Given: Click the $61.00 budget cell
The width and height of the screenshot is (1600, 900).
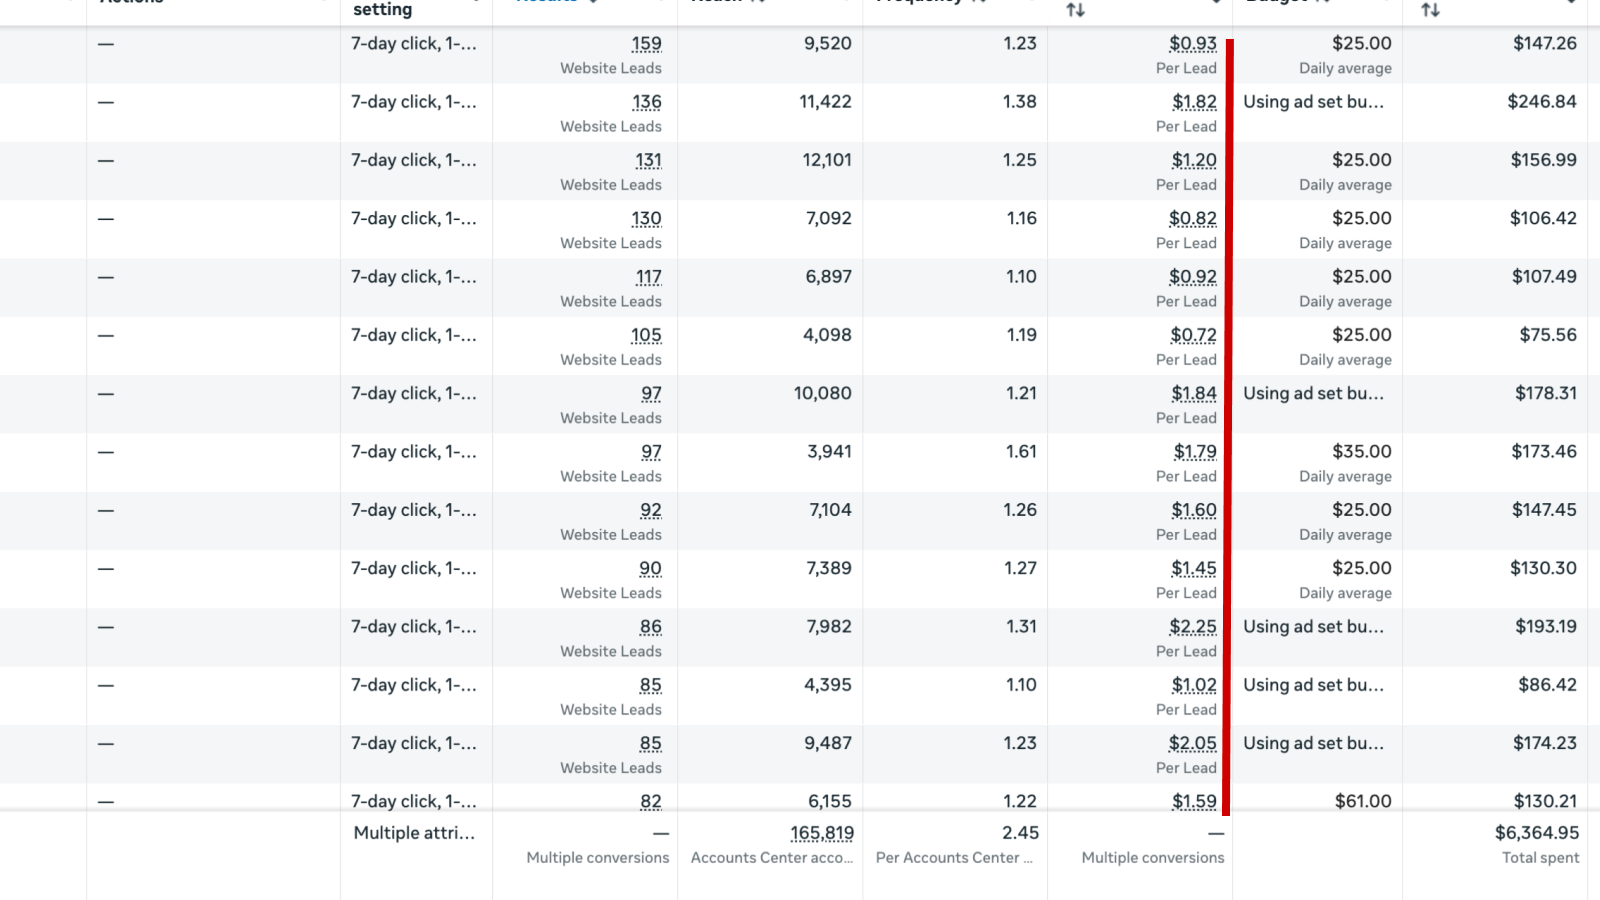Looking at the screenshot, I should pos(1363,801).
